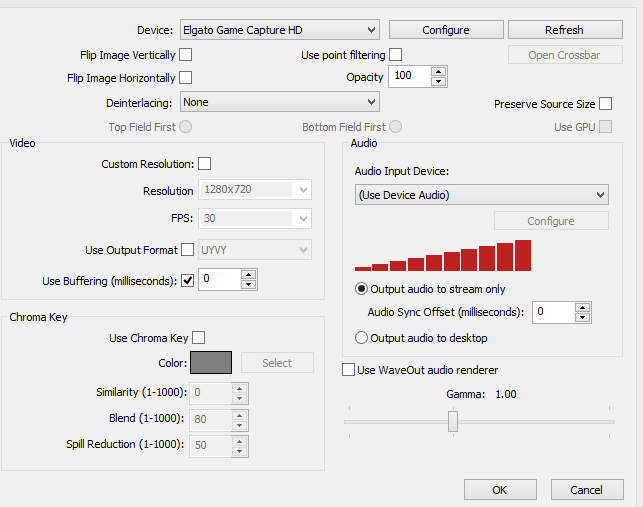Screen dimensions: 643x507
Task: Increase Audio Sync Offset with up arrow
Action: (x=582, y=308)
